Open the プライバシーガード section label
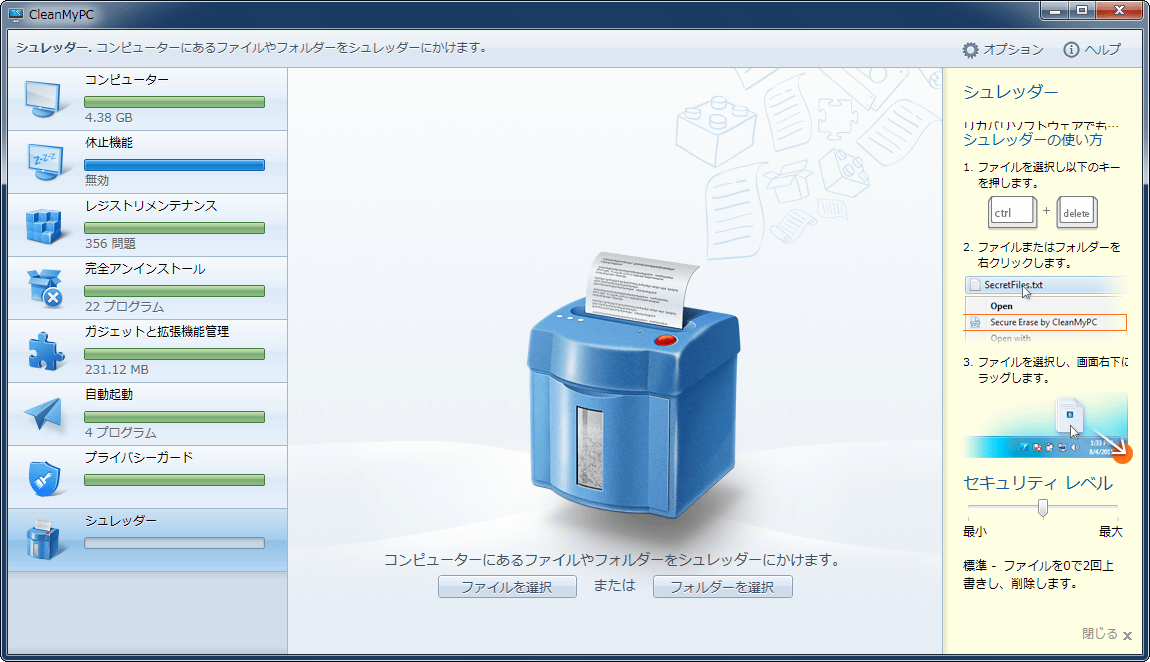The image size is (1150, 662). point(139,457)
